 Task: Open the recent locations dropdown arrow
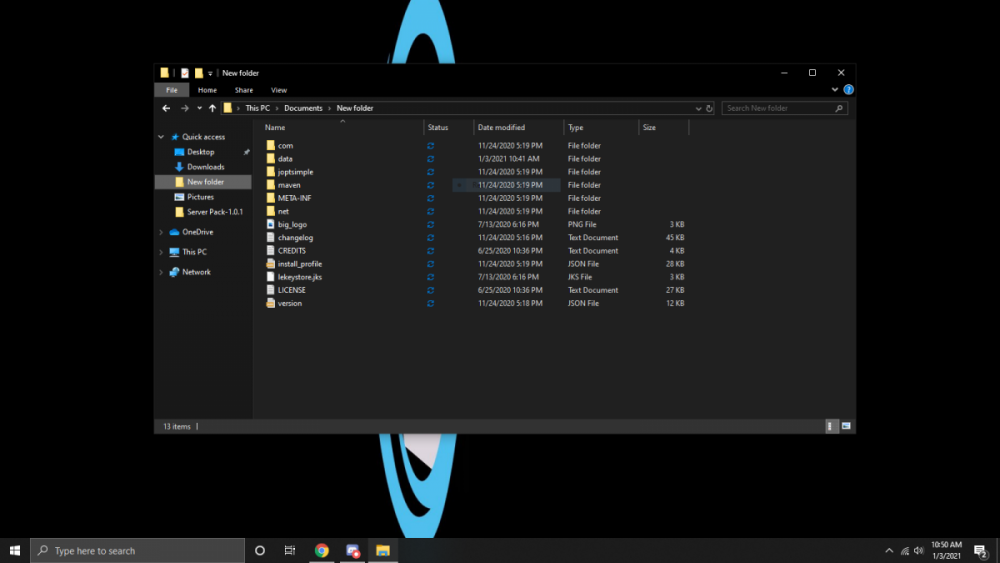click(199, 108)
